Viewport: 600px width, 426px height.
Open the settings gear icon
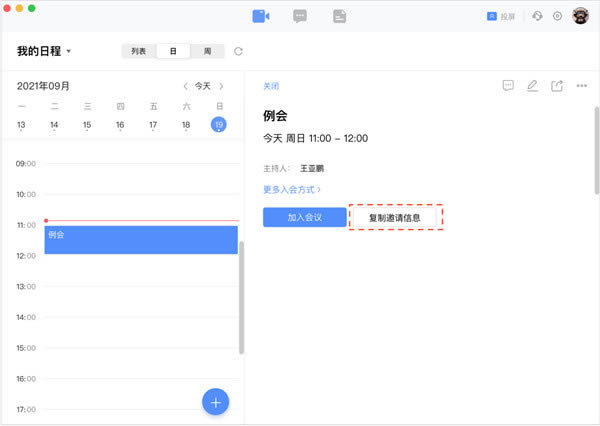(x=557, y=16)
